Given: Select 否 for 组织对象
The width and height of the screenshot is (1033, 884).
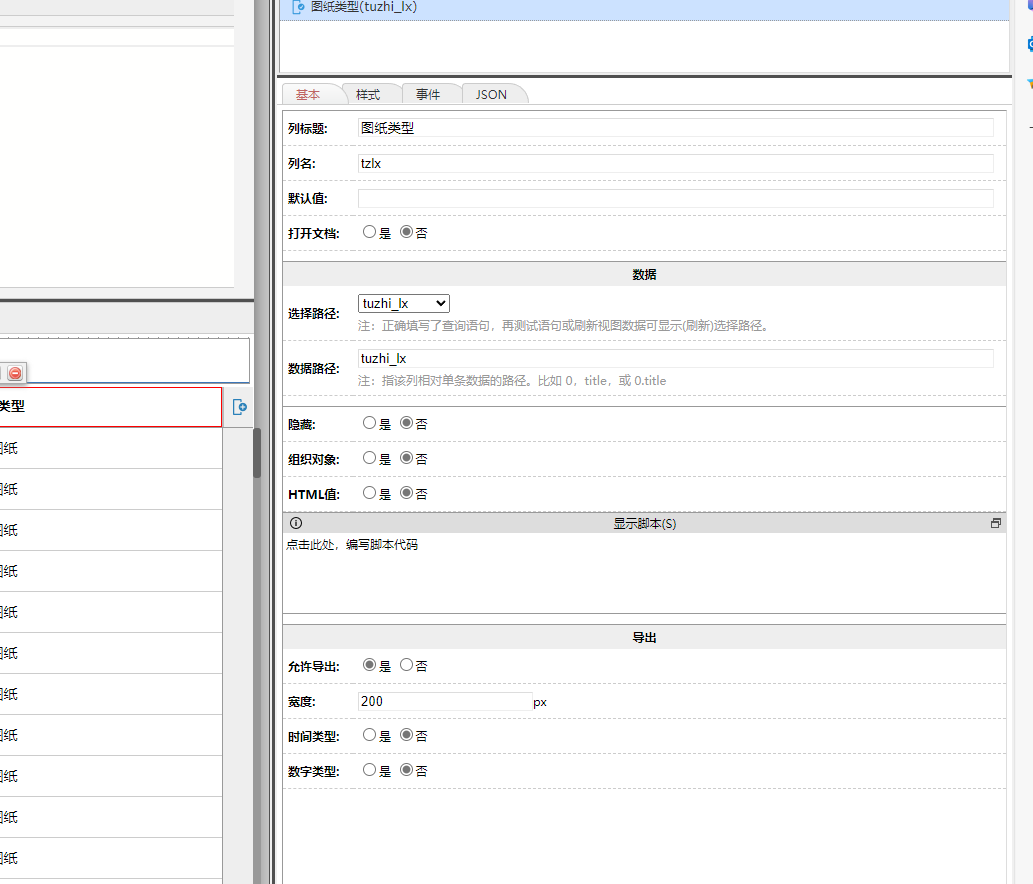Looking at the screenshot, I should (406, 458).
